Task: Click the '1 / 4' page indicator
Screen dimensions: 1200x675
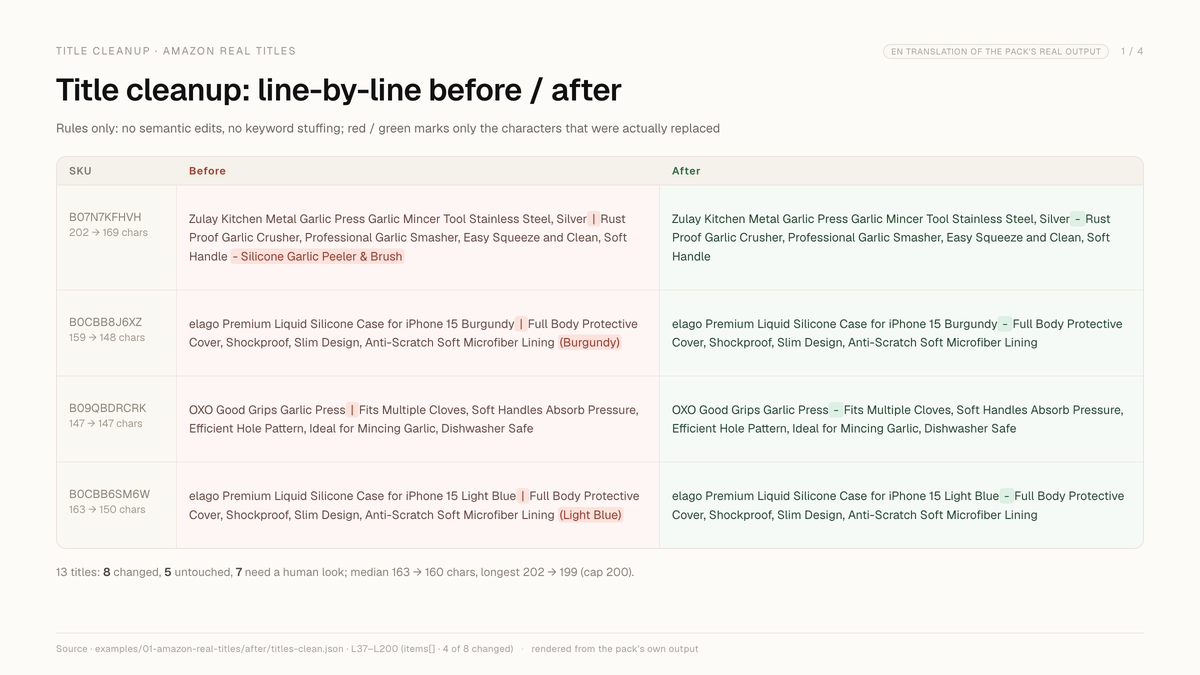Action: (1132, 51)
